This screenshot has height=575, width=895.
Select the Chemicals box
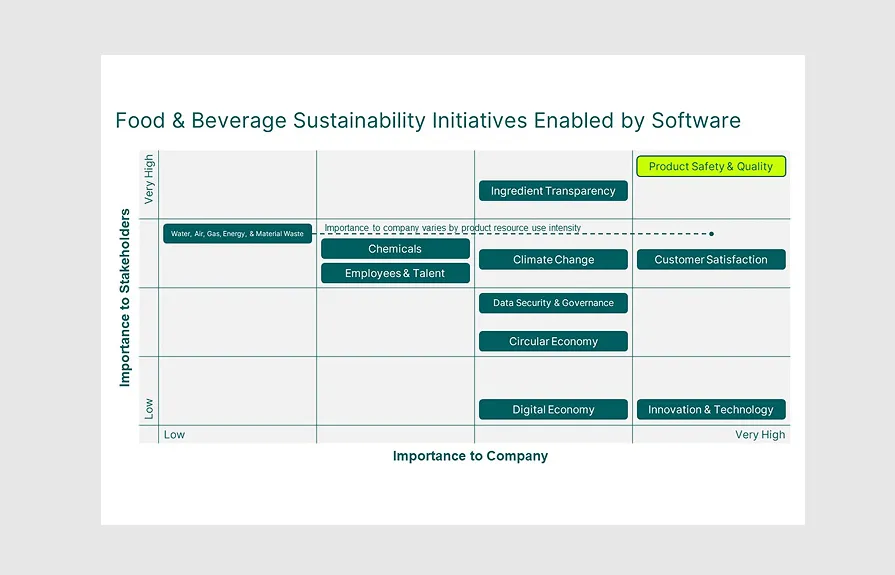pyautogui.click(x=395, y=249)
